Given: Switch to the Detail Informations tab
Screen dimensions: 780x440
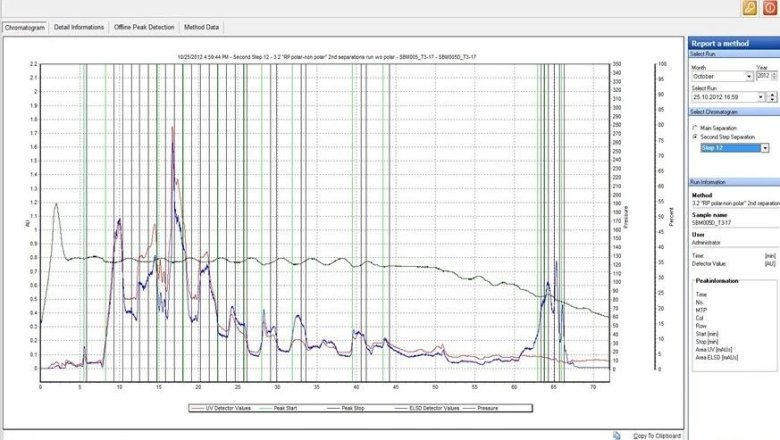Looking at the screenshot, I should click(x=79, y=28).
